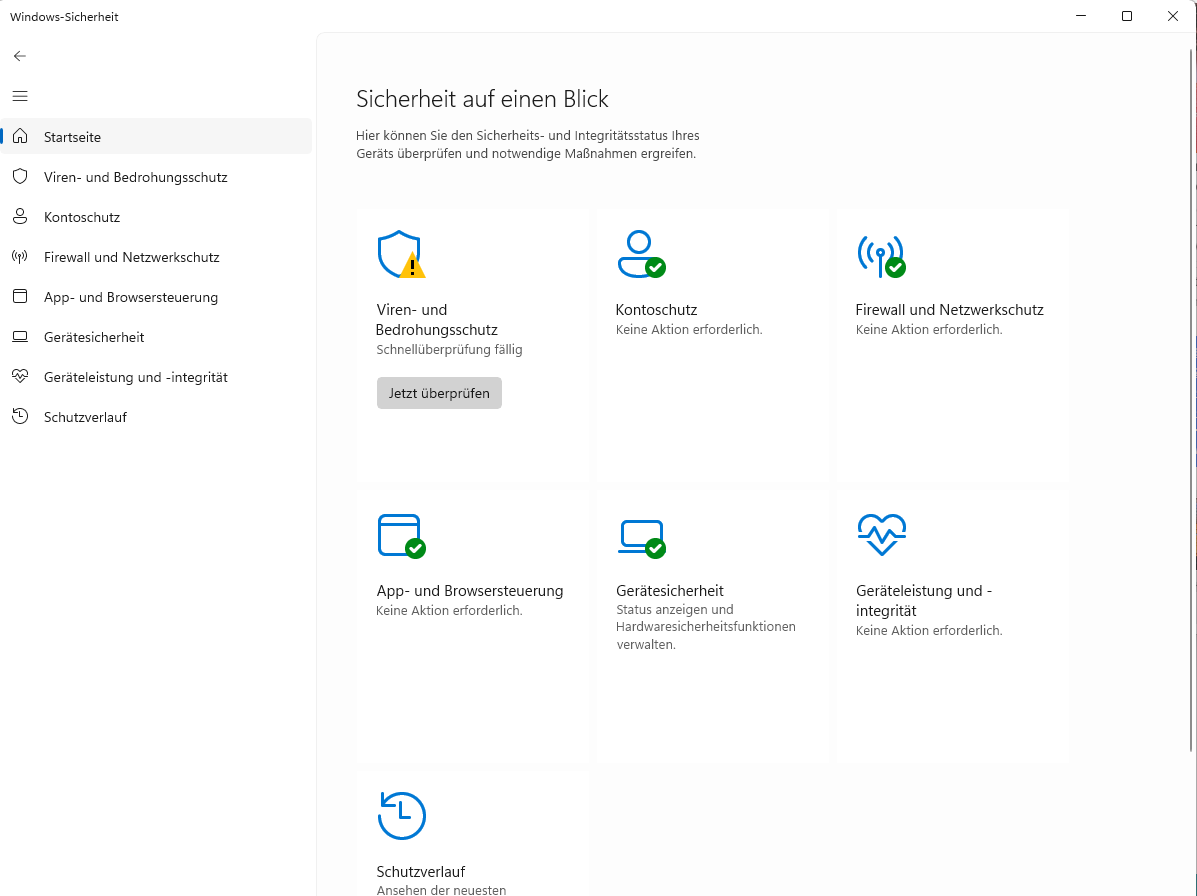Open Geräteleistung und -integrität sidebar item
This screenshot has height=896, width=1197.
coord(135,377)
